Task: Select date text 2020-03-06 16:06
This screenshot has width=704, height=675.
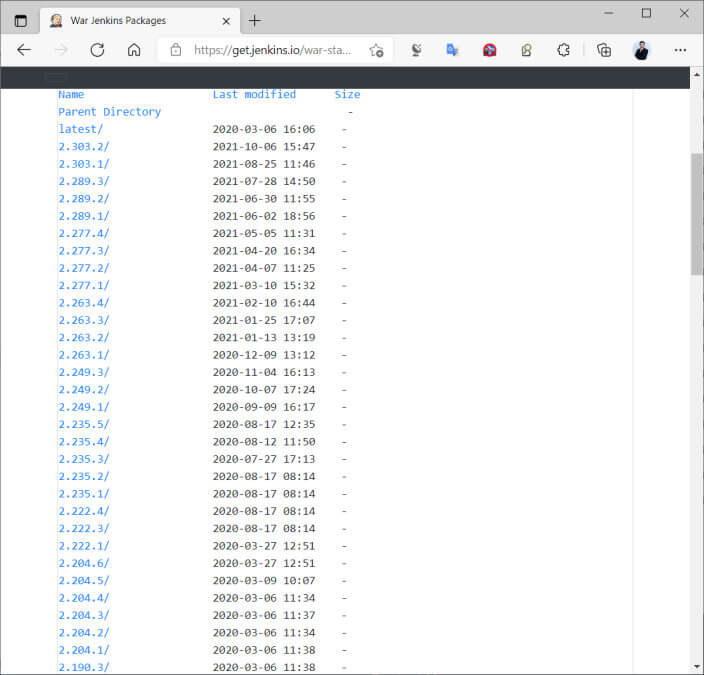Action: [264, 129]
